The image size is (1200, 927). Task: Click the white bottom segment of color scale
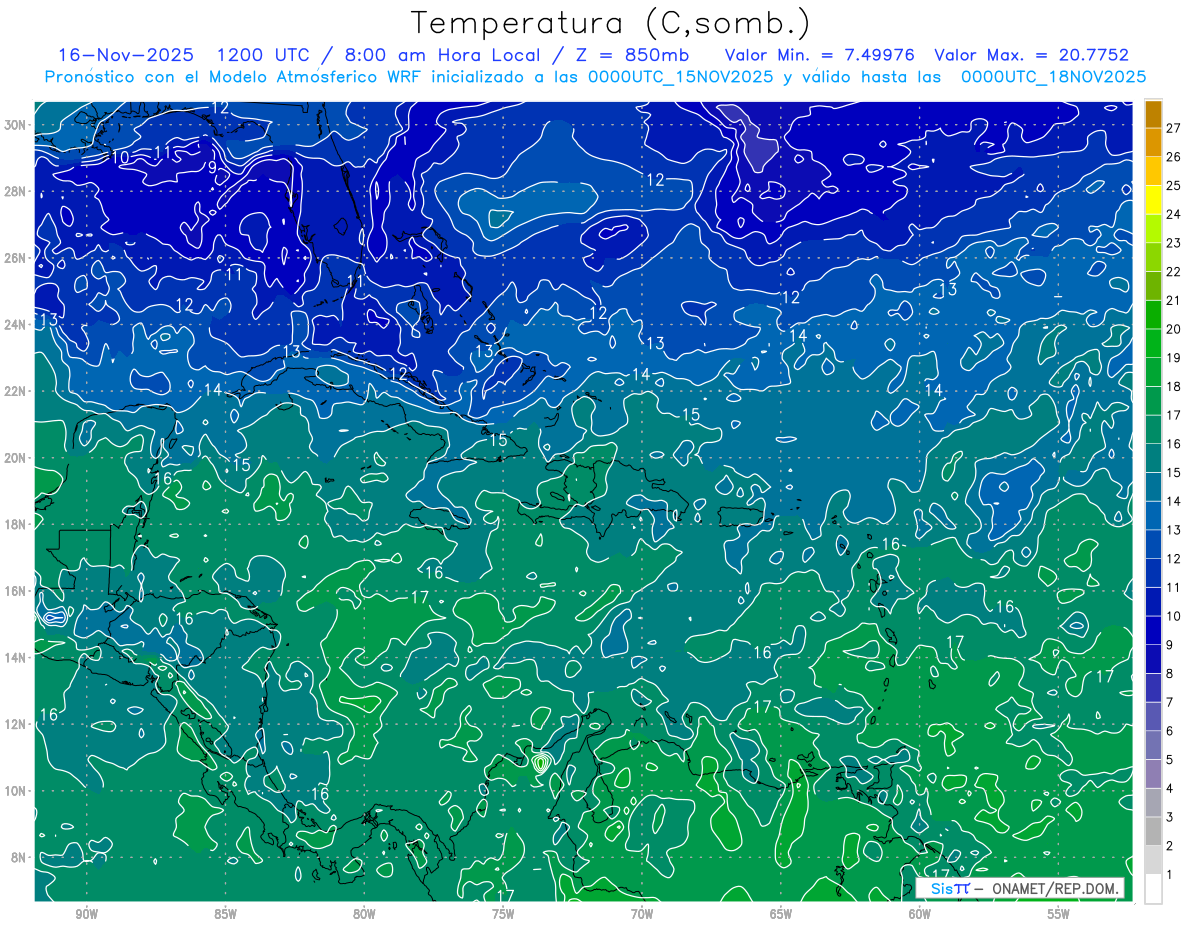[x=1153, y=889]
